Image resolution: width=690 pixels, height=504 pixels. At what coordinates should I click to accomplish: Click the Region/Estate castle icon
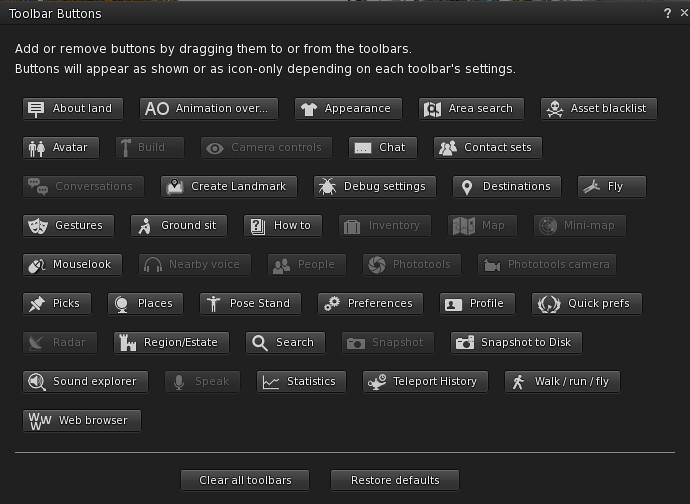pos(128,343)
